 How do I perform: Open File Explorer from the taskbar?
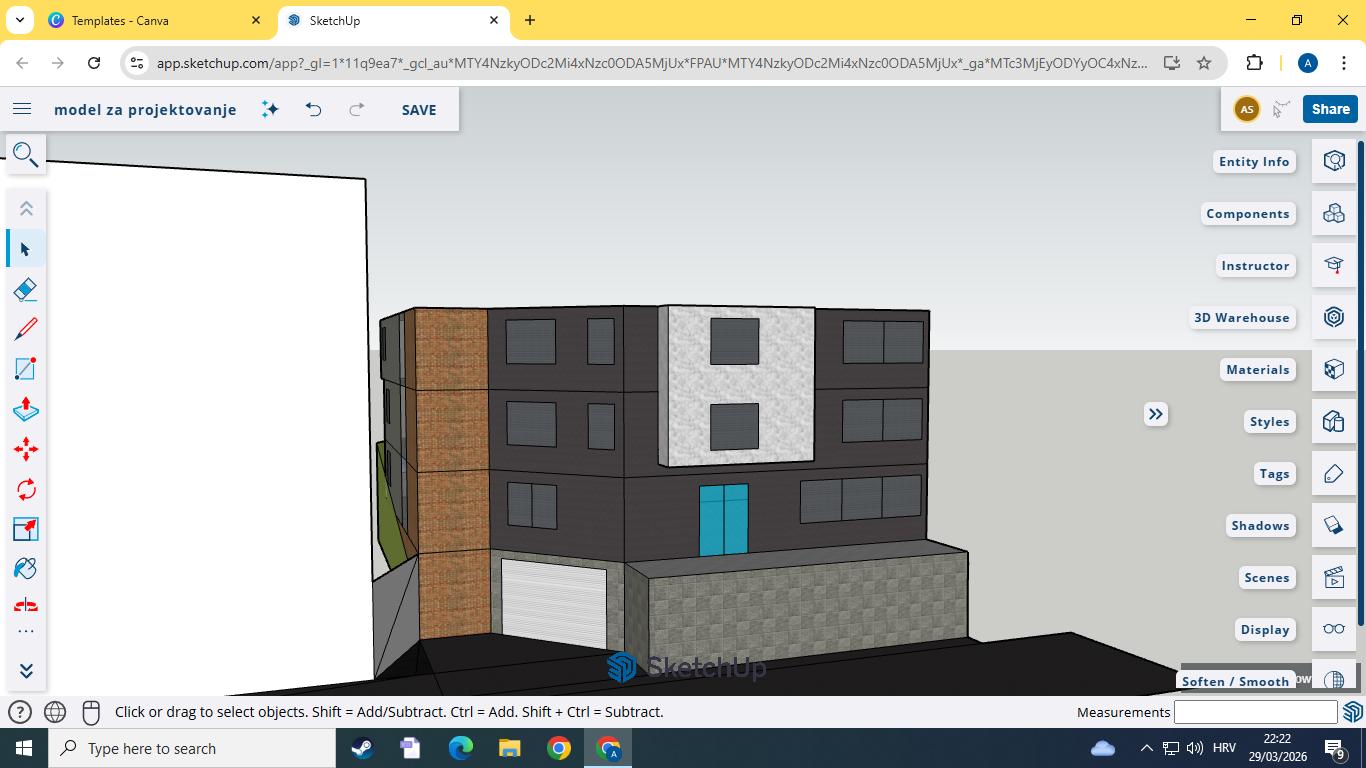point(509,748)
